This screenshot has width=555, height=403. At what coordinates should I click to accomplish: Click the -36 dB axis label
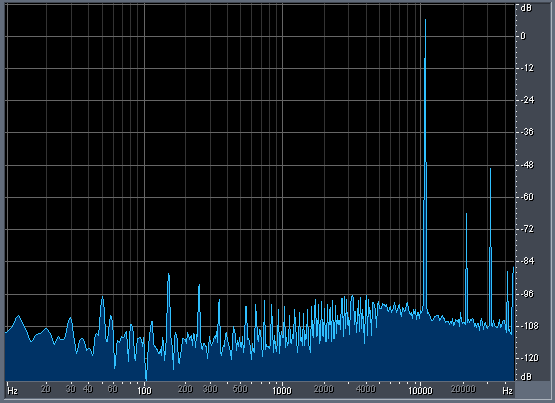527,132
